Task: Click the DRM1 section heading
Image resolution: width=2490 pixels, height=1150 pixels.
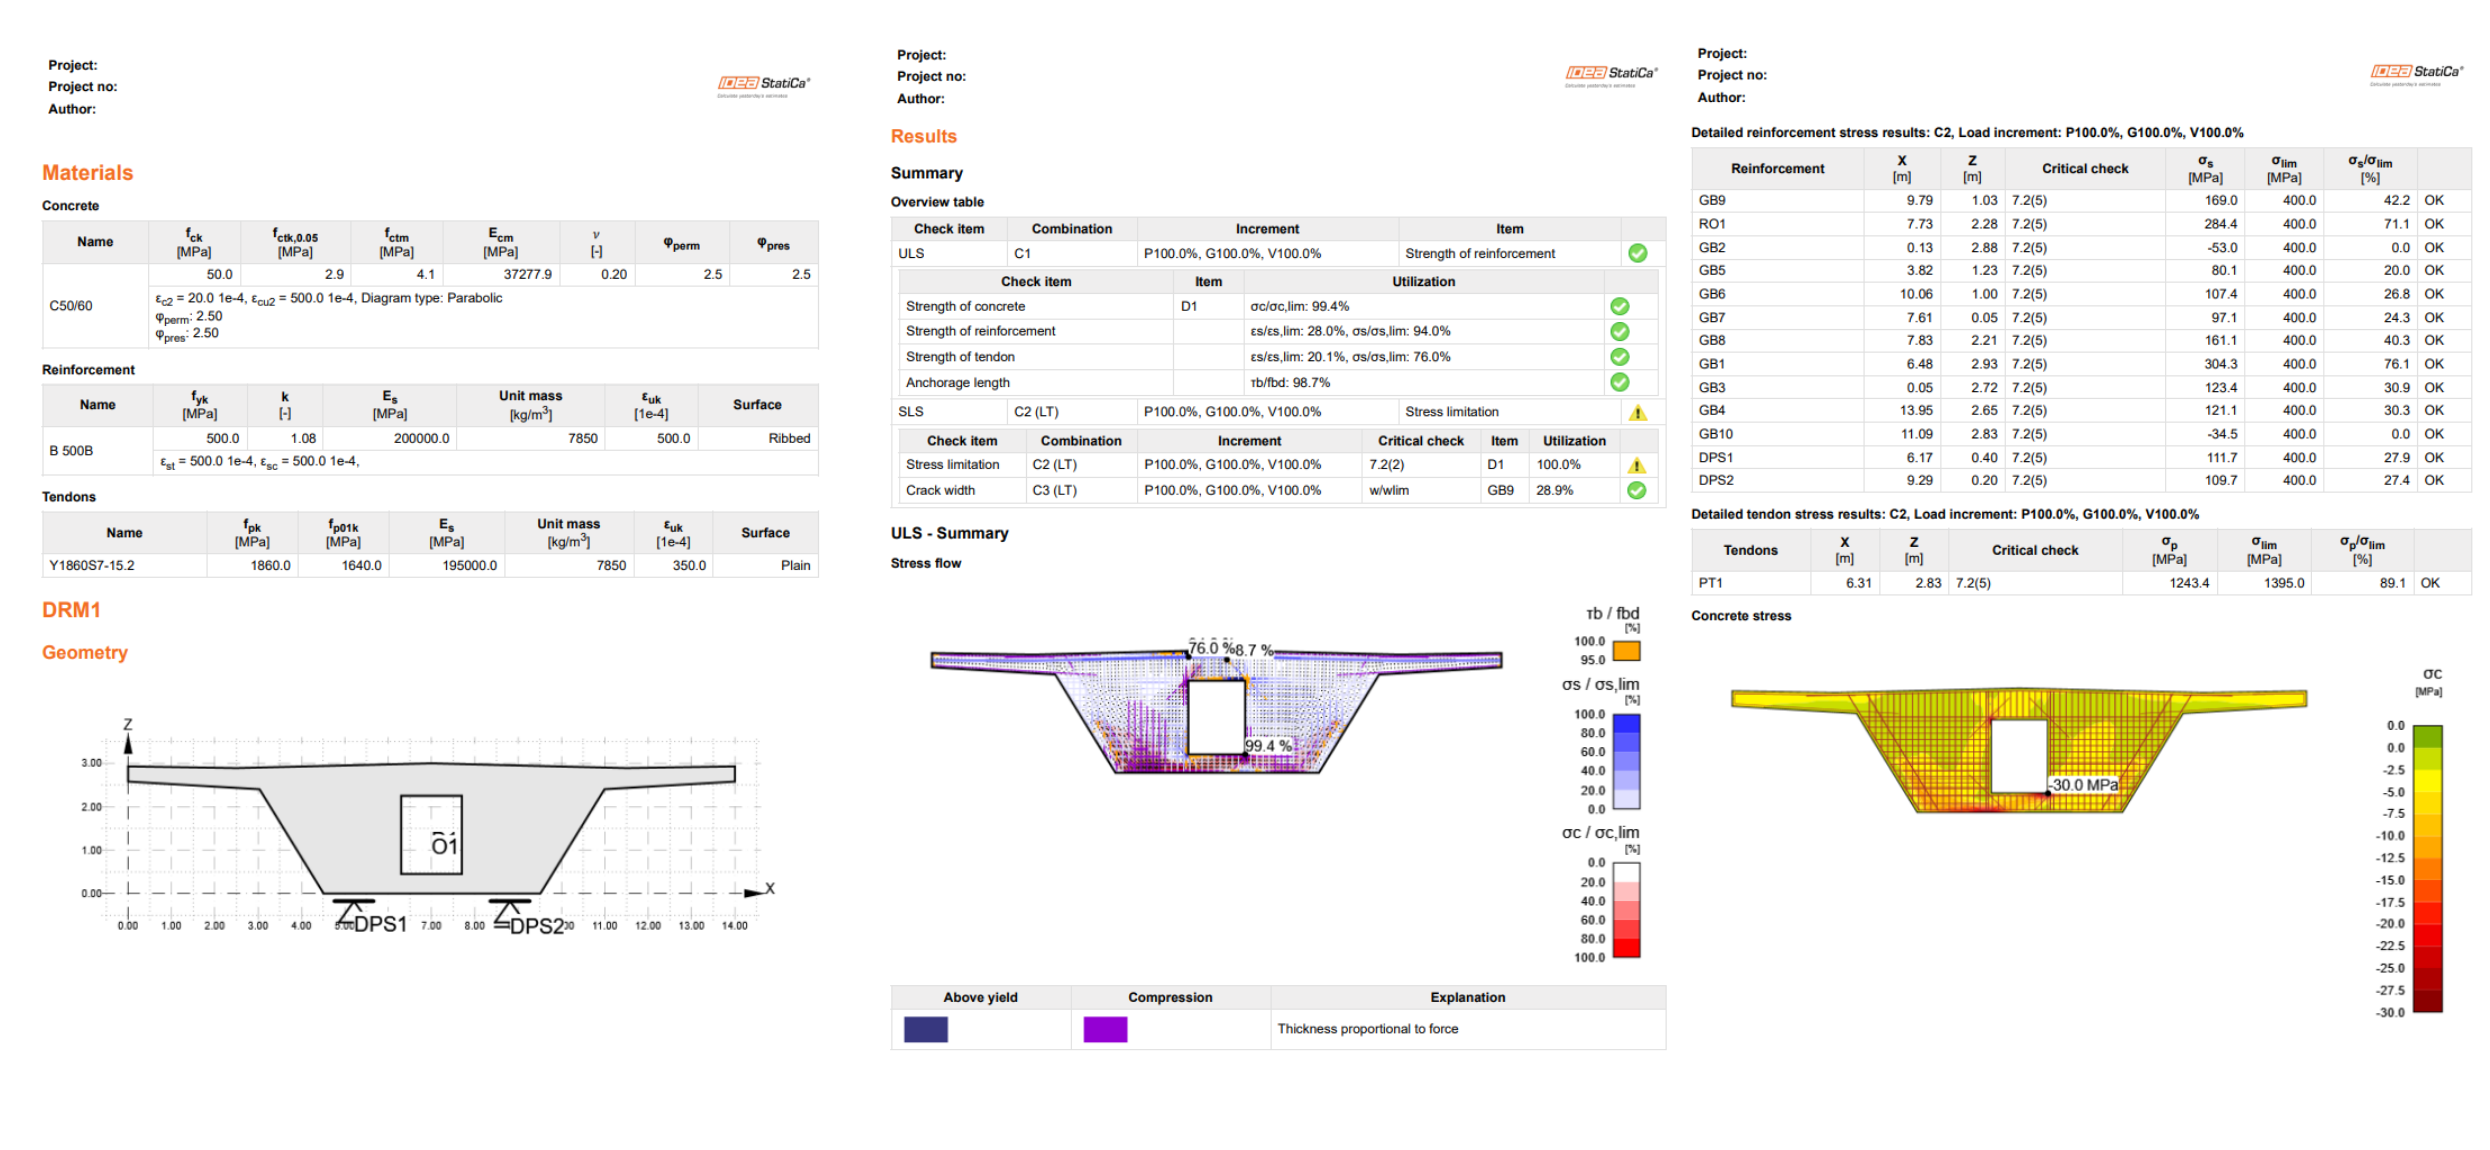Action: coord(71,610)
